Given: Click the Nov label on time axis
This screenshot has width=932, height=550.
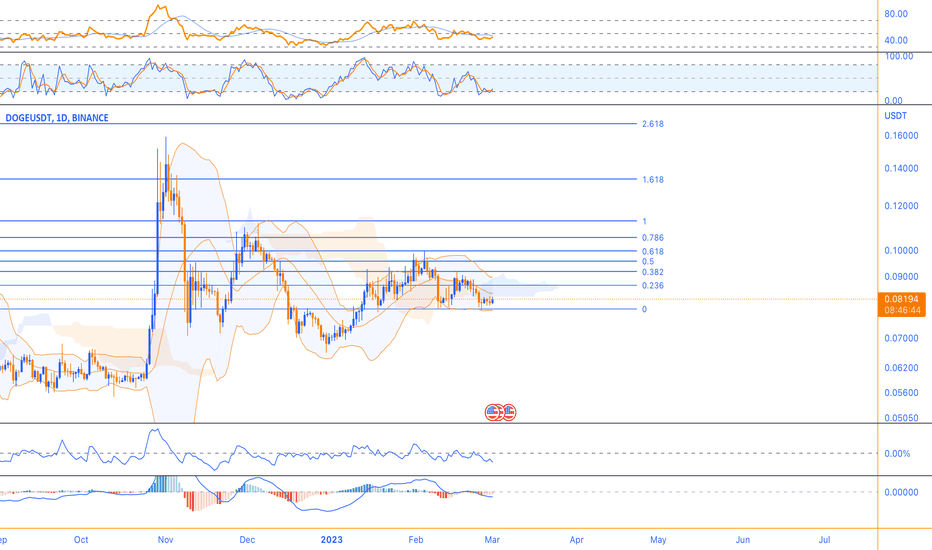Looking at the screenshot, I should 165,540.
